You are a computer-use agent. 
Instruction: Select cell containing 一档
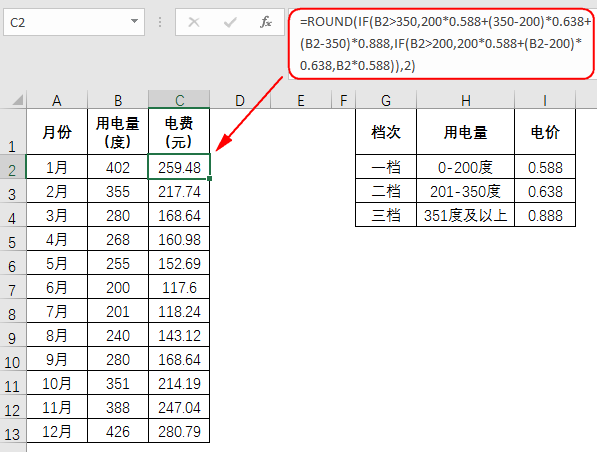click(x=386, y=167)
